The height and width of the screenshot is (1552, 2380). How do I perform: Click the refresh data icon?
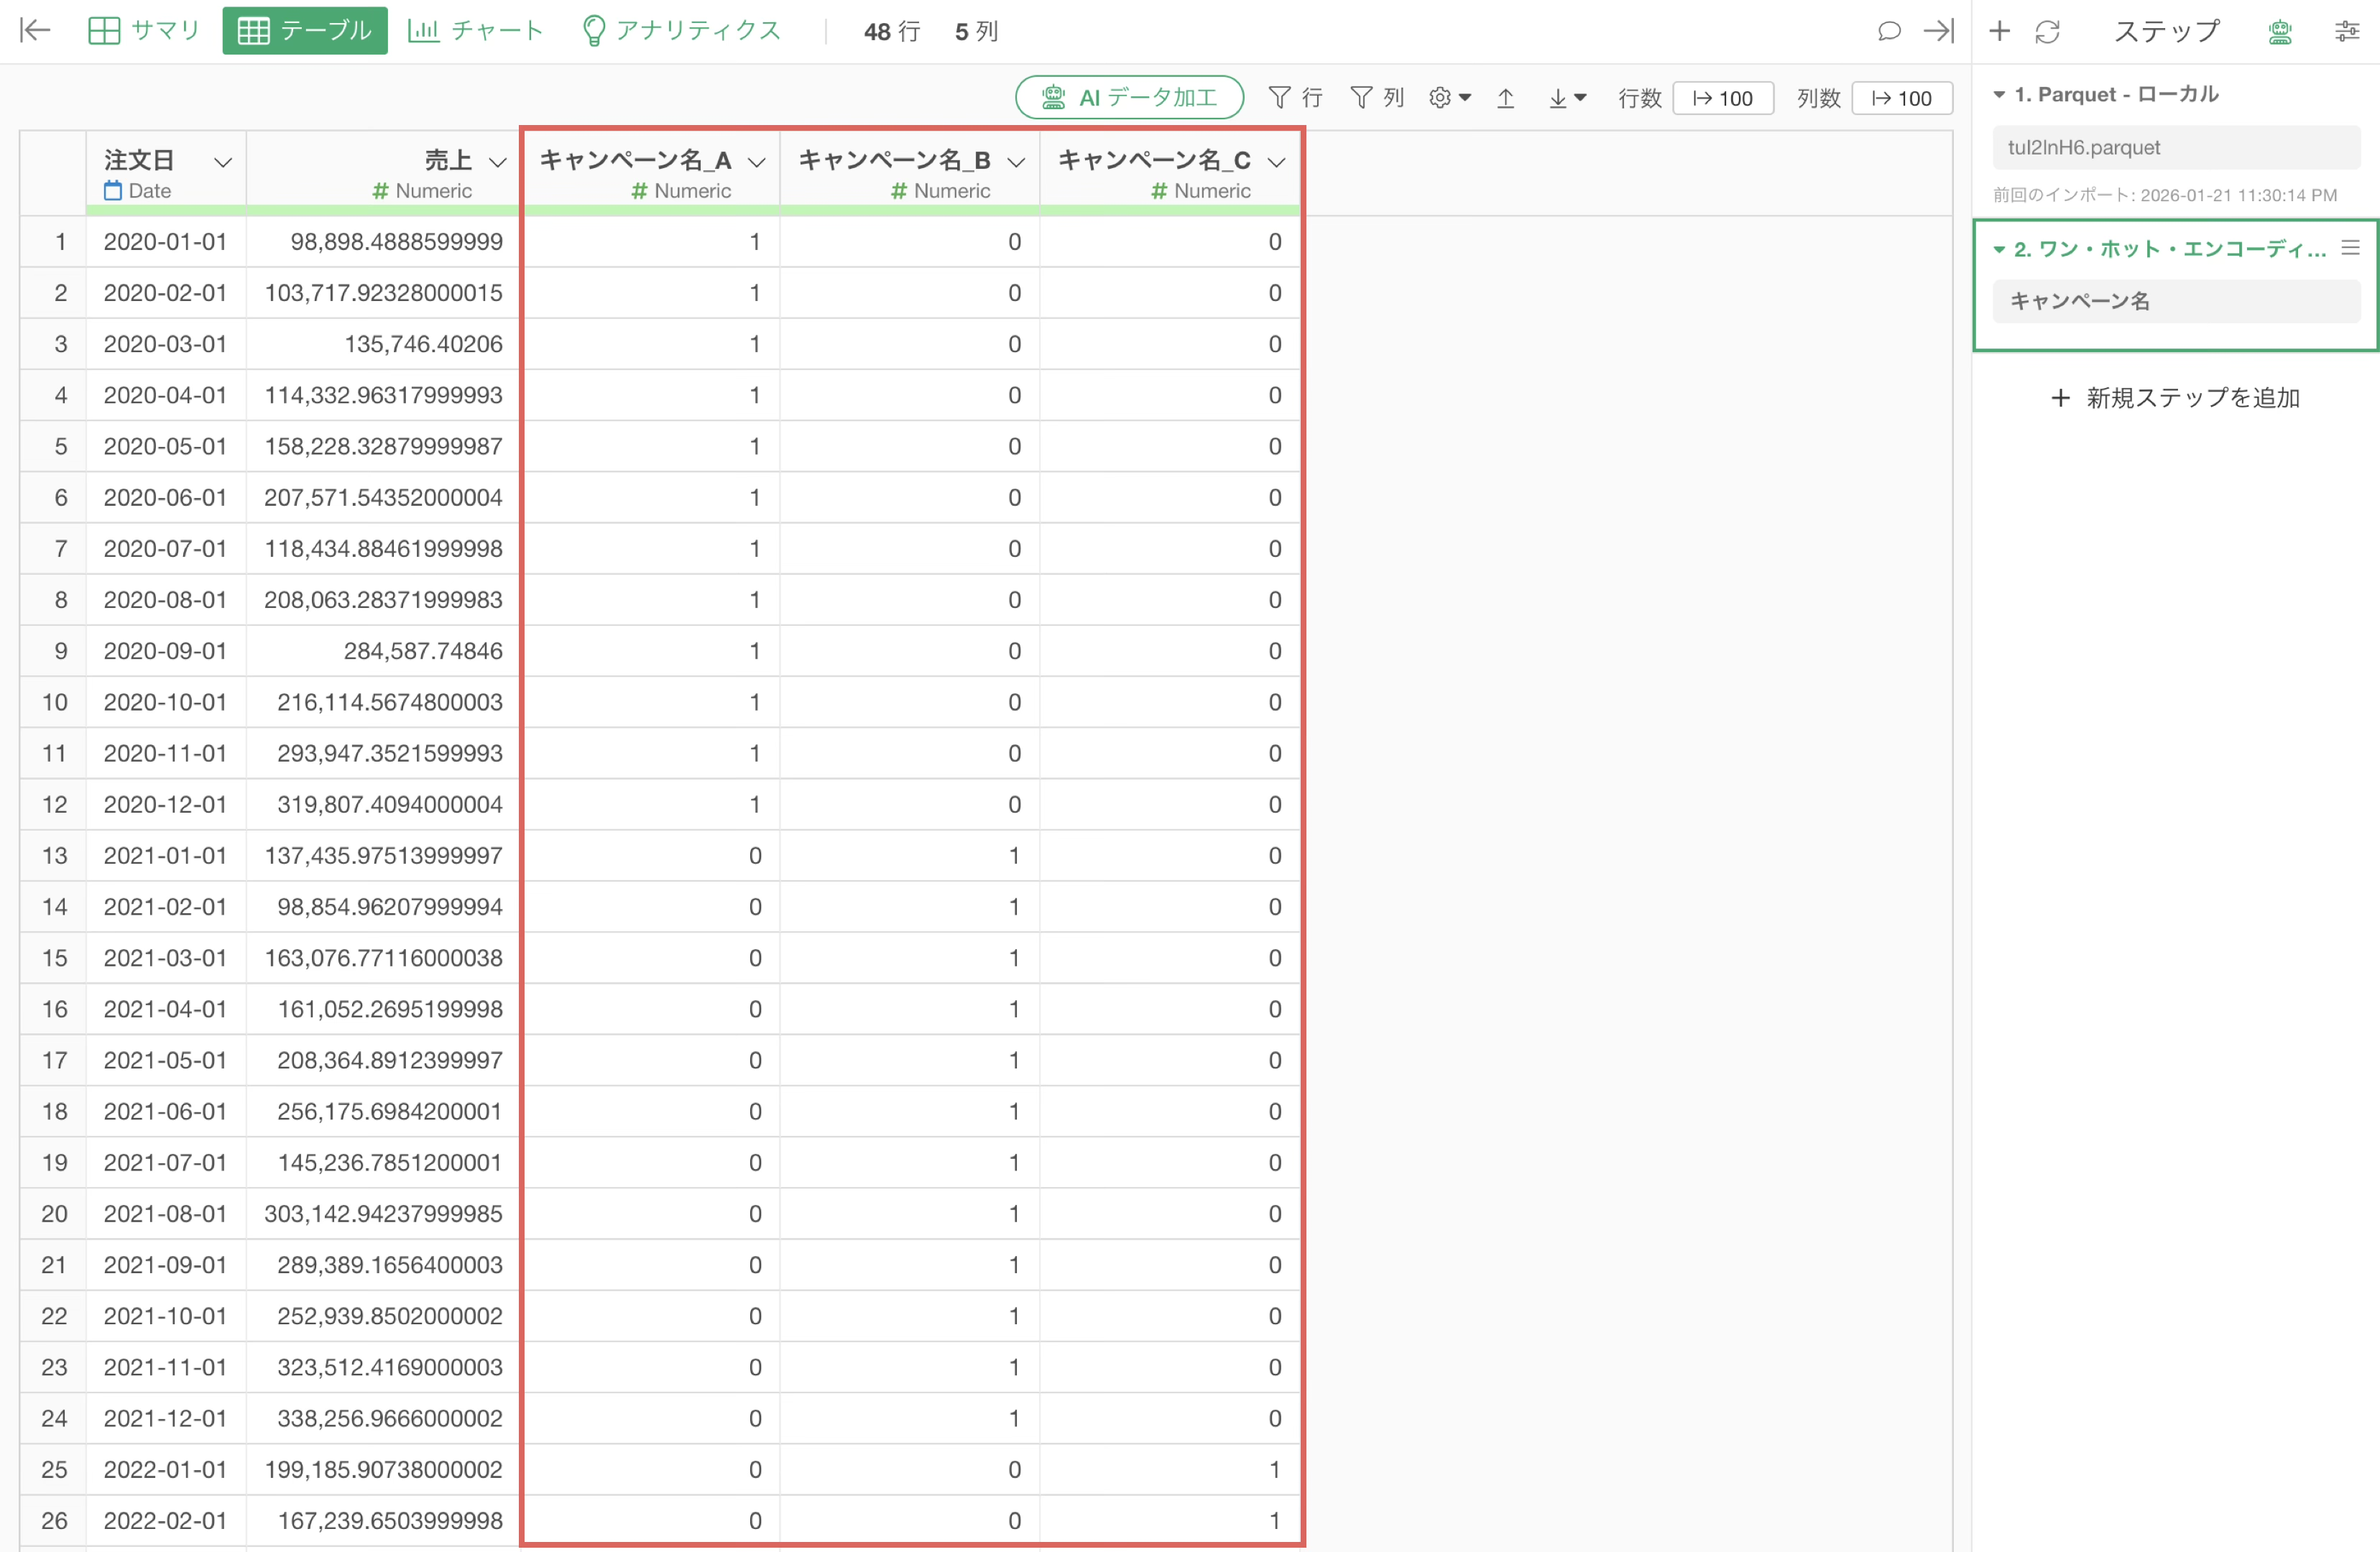click(x=2047, y=31)
